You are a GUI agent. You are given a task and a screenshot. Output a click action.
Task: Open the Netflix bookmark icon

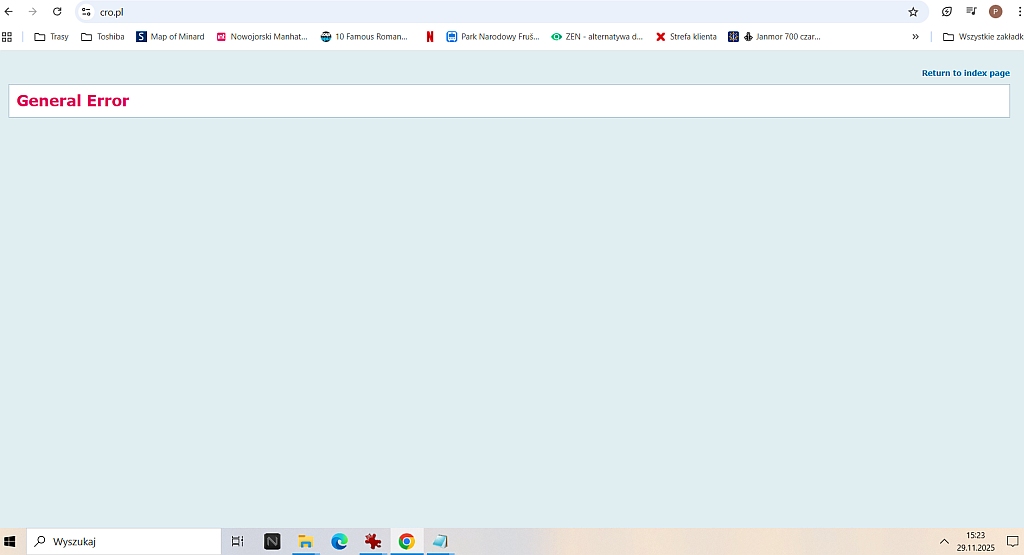[x=430, y=37]
